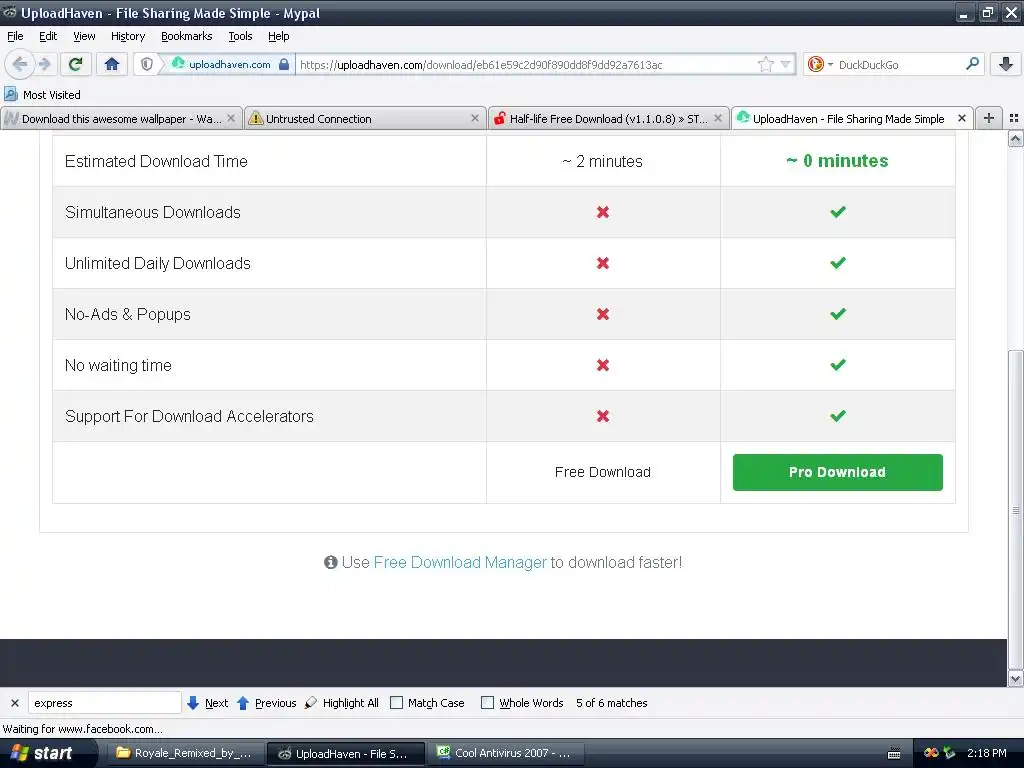1024x768 pixels.
Task: Click the system tray clock 2:18 PM
Action: (987, 753)
